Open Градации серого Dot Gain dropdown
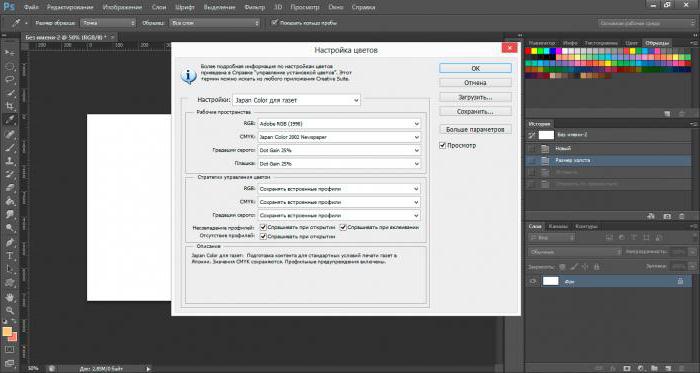The height and width of the screenshot is (373, 700). pos(339,150)
